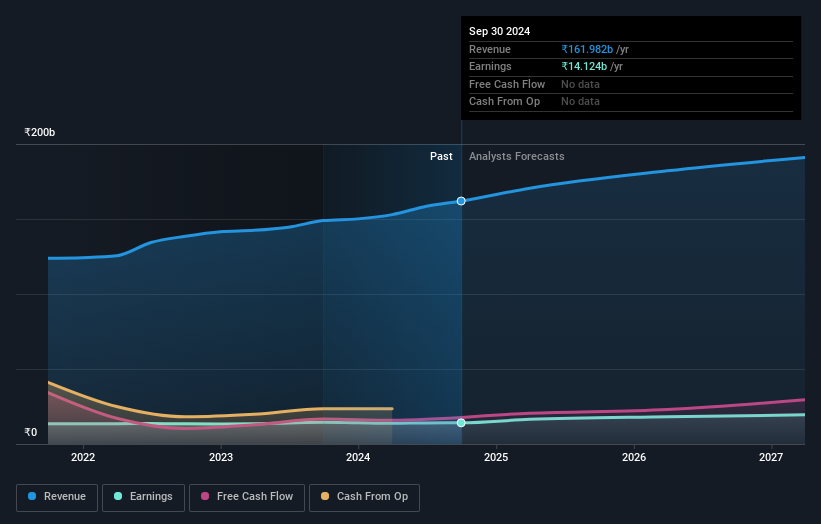Click the ₹14.124b earnings value

(584, 66)
